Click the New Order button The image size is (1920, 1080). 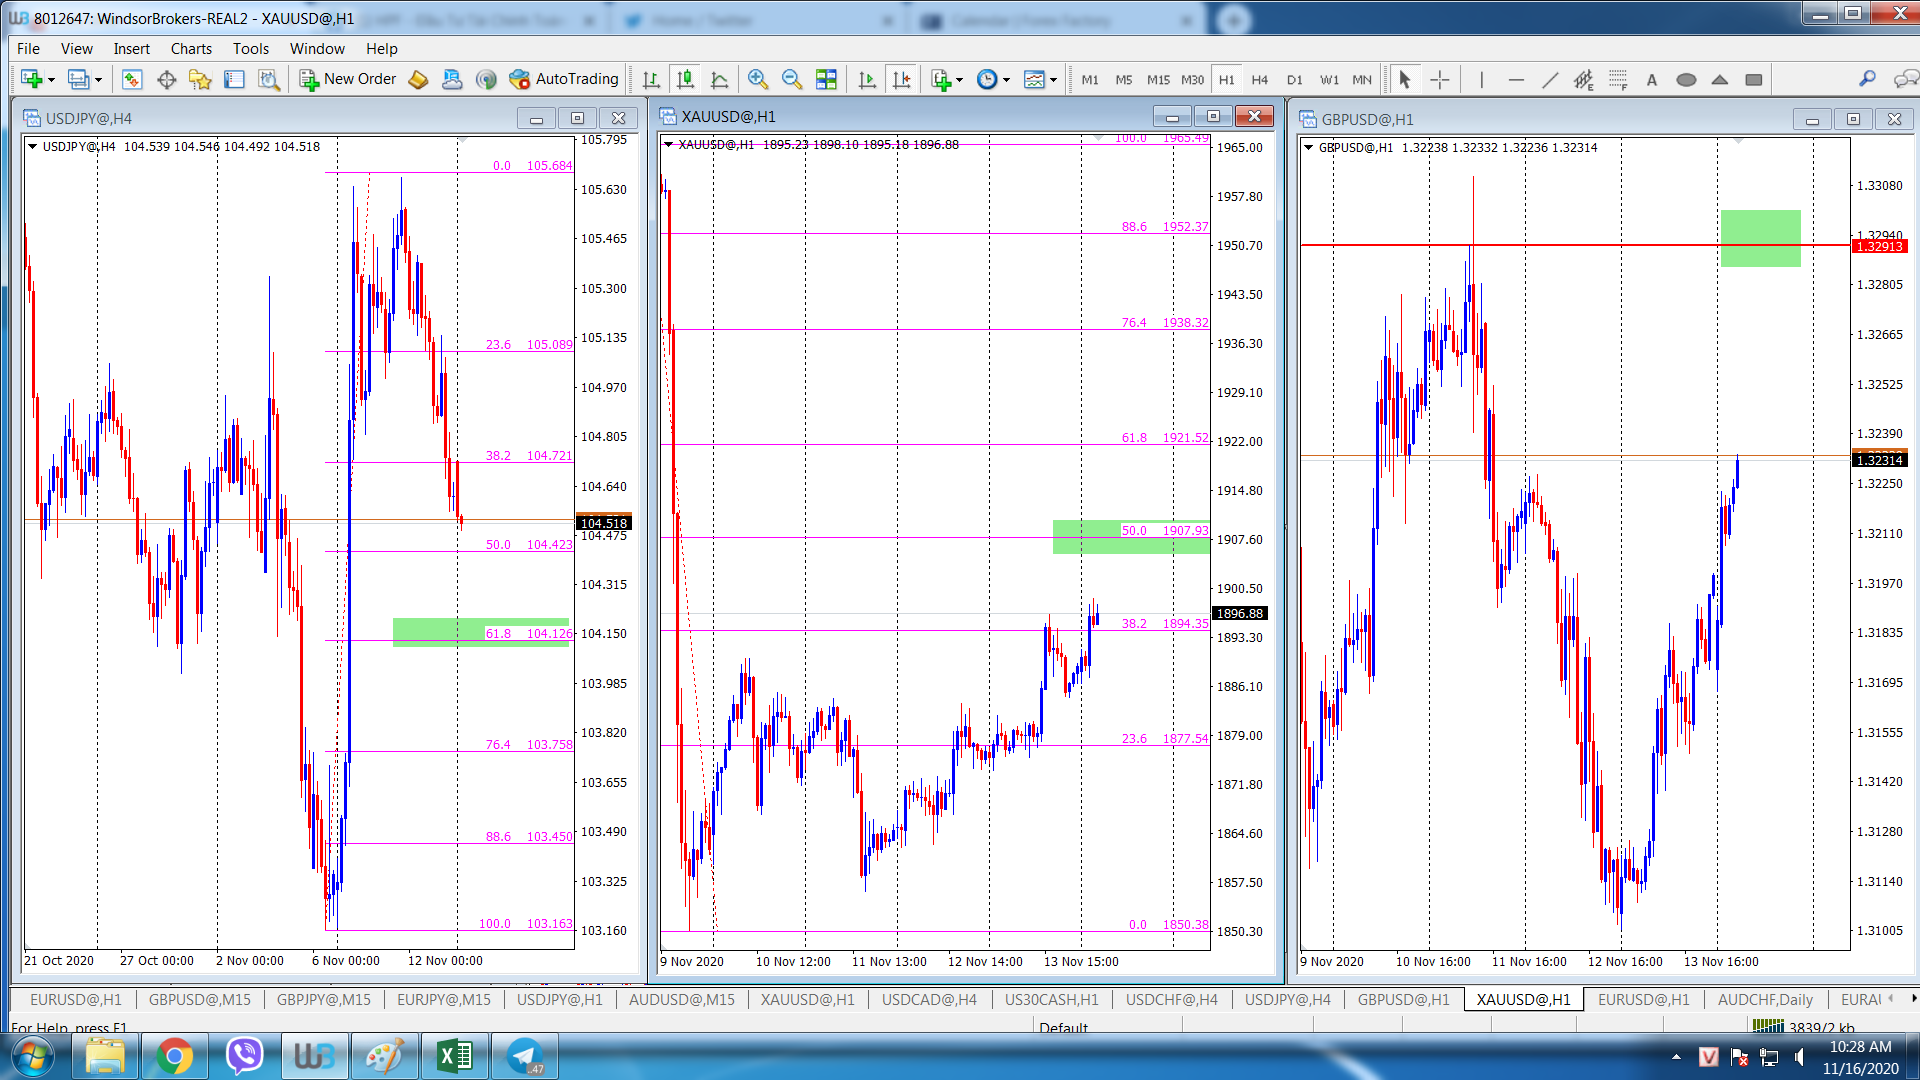coord(348,79)
